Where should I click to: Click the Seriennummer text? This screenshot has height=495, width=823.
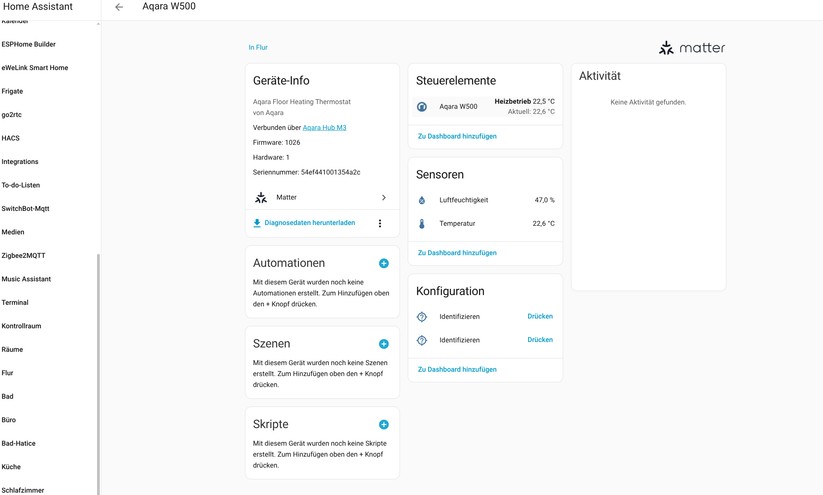(307, 172)
